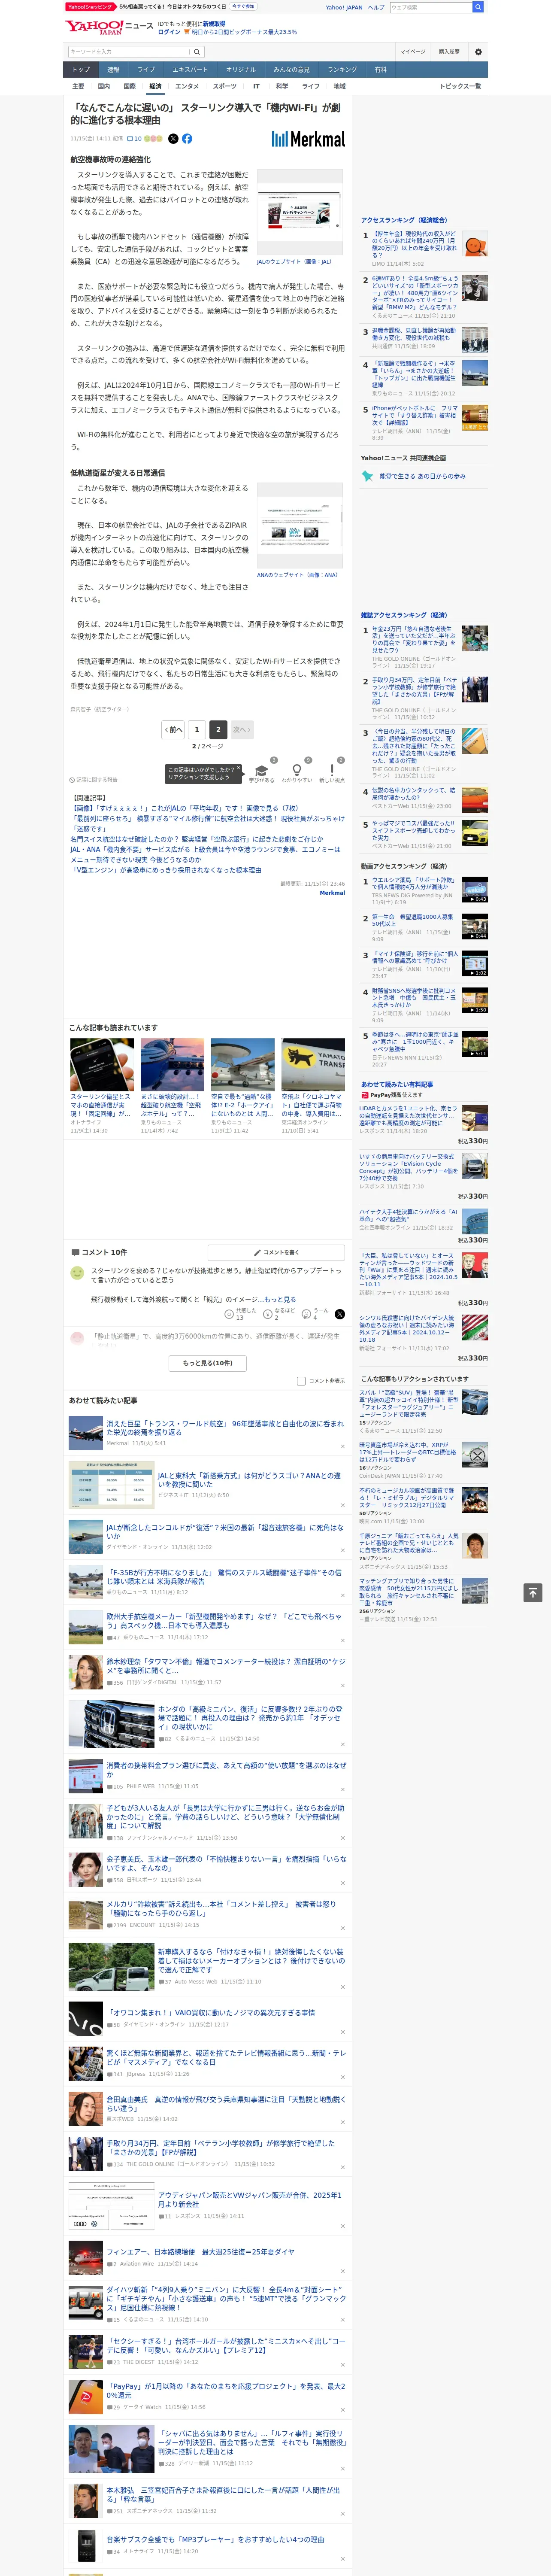Click the '記事に関する報告' report icon link

pyautogui.click(x=93, y=780)
